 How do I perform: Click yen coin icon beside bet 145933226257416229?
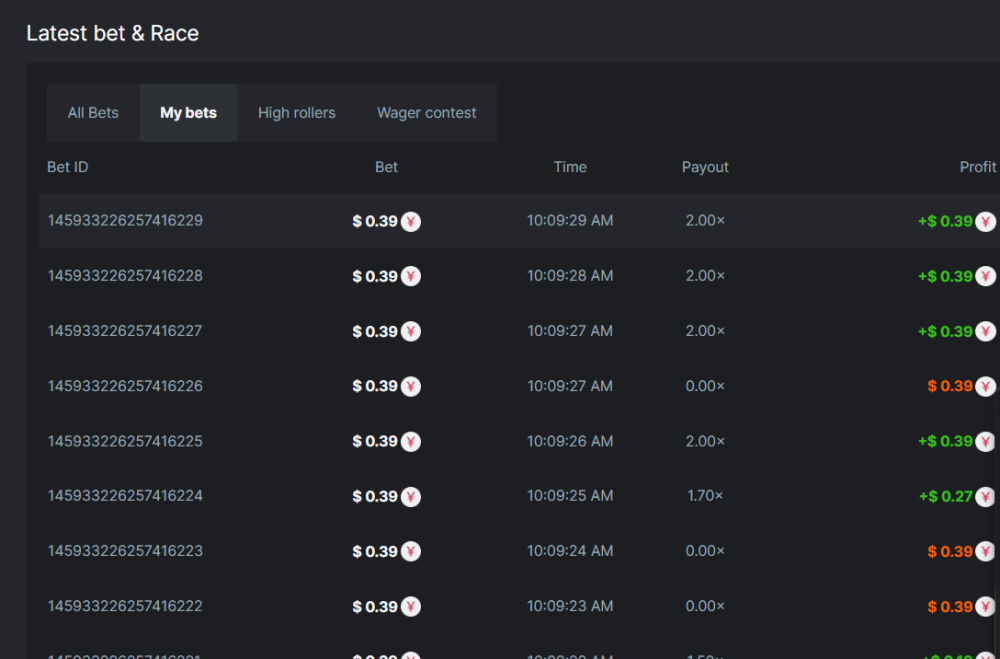coord(411,221)
